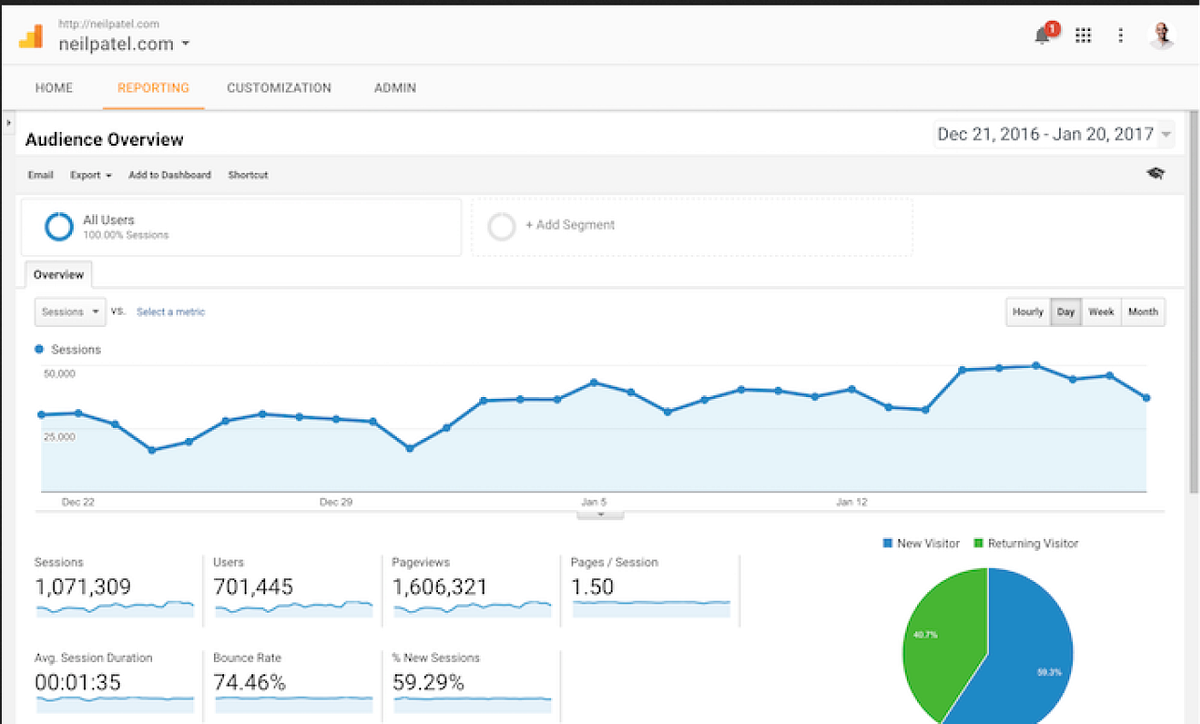Open the Export dropdown

pyautogui.click(x=89, y=175)
